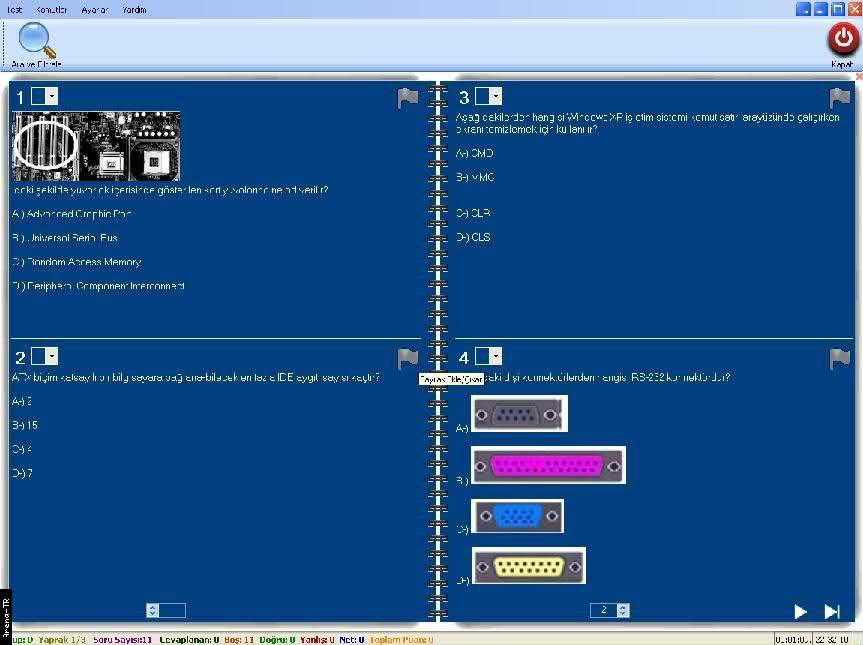Flag question 2 for review
The height and width of the screenshot is (645, 863).
tap(408, 358)
